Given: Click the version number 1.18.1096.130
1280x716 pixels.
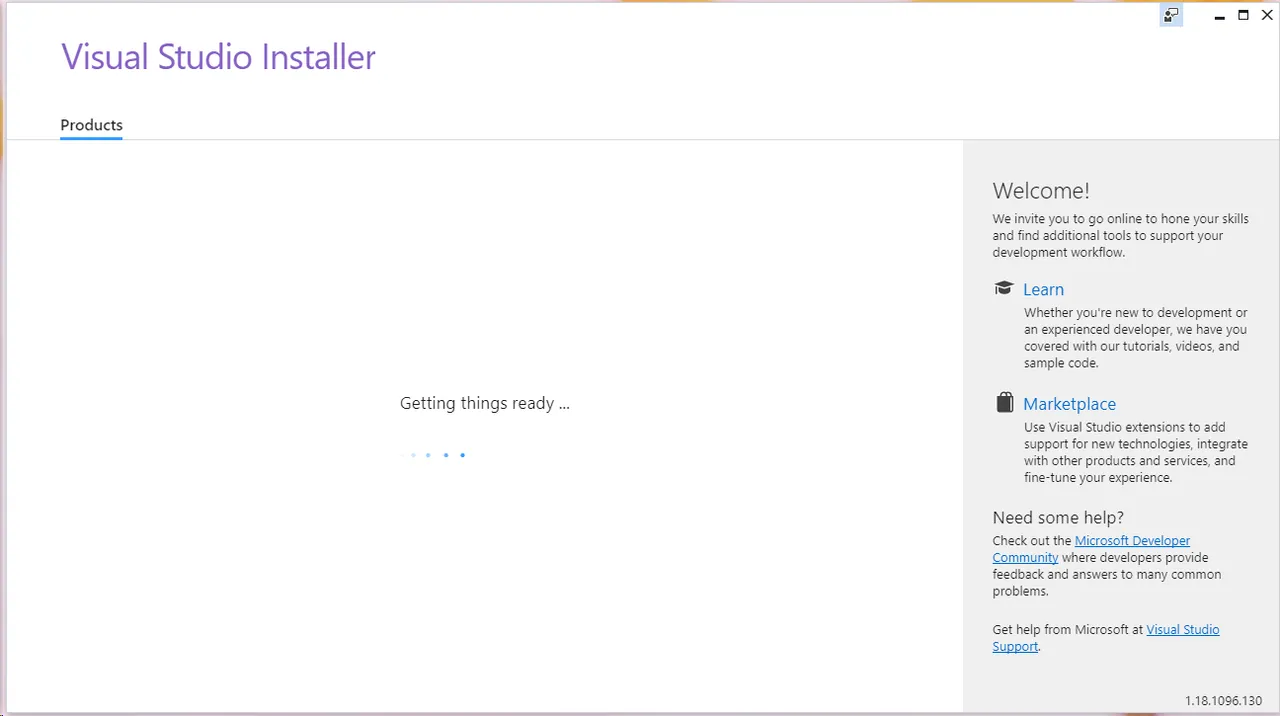Looking at the screenshot, I should point(1223,701).
